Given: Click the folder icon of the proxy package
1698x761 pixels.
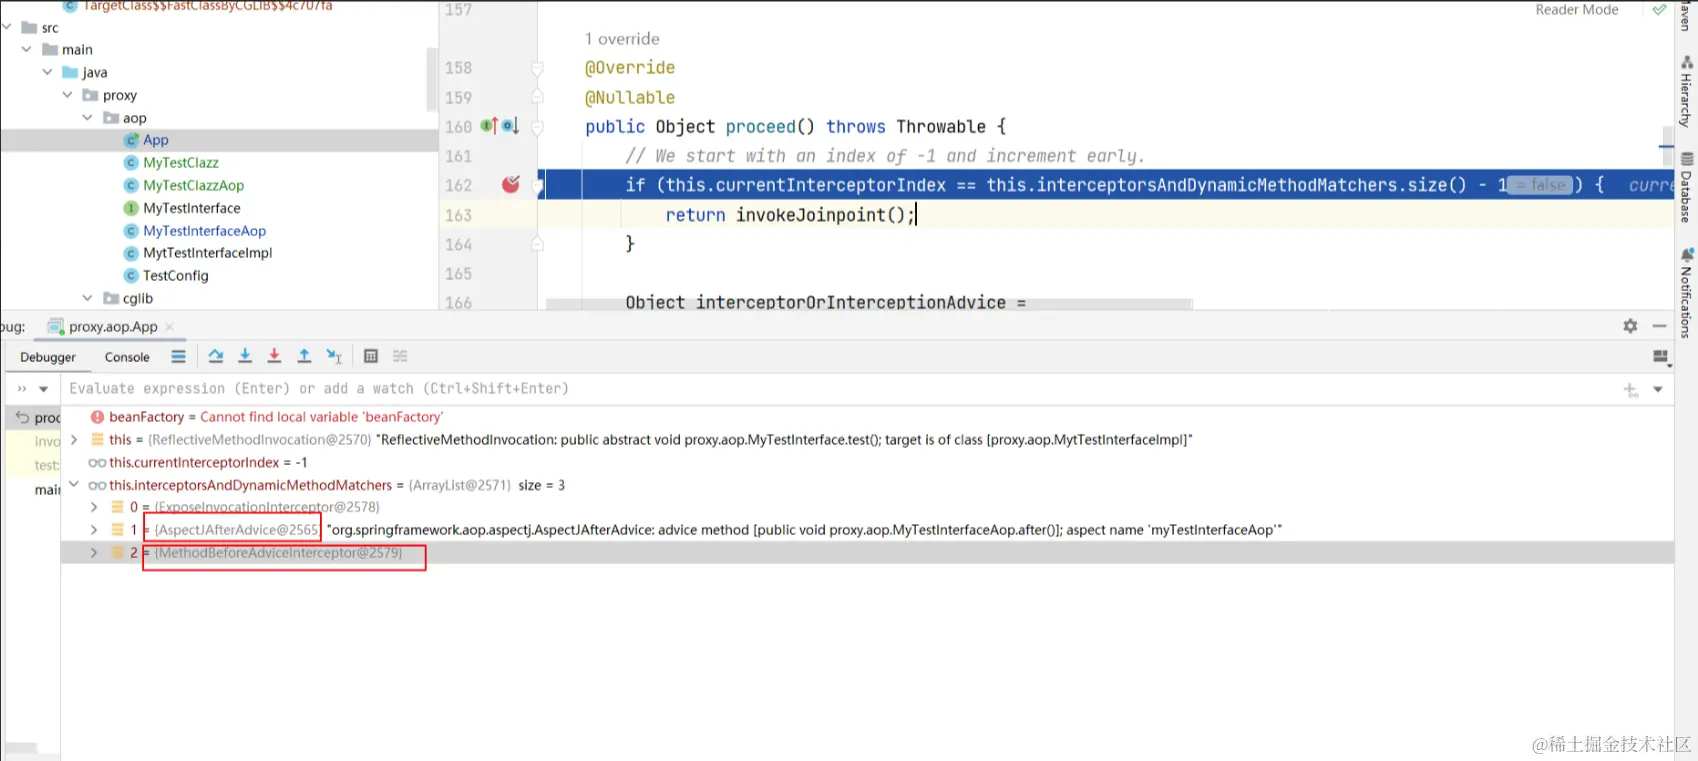Looking at the screenshot, I should tap(90, 95).
